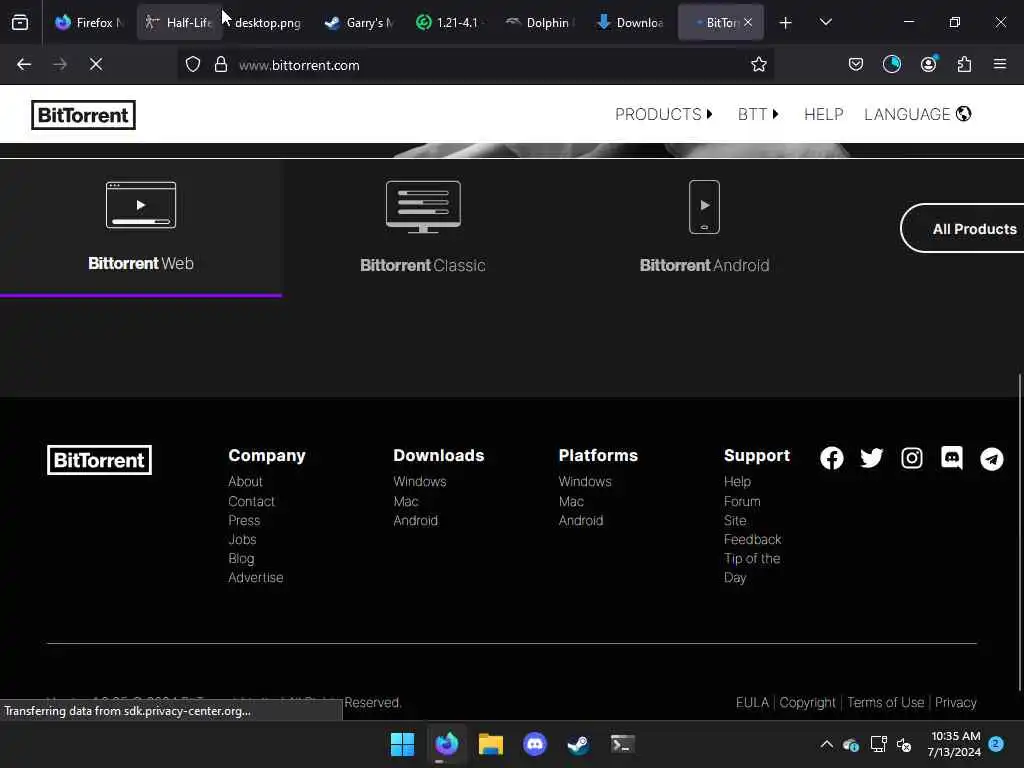Click the page vertical scrollbar
The width and height of the screenshot is (1024, 768).
[x=1020, y=532]
